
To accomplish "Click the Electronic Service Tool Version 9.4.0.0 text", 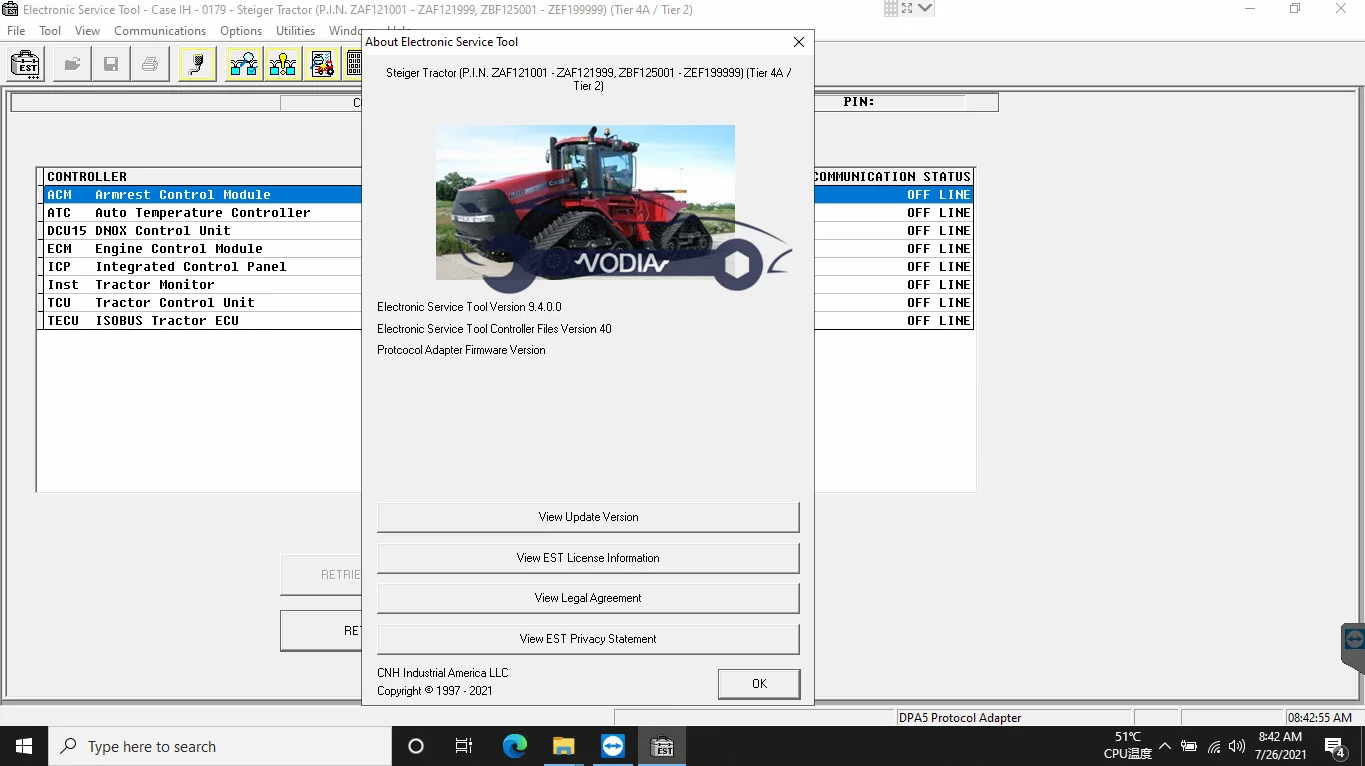I will [469, 307].
